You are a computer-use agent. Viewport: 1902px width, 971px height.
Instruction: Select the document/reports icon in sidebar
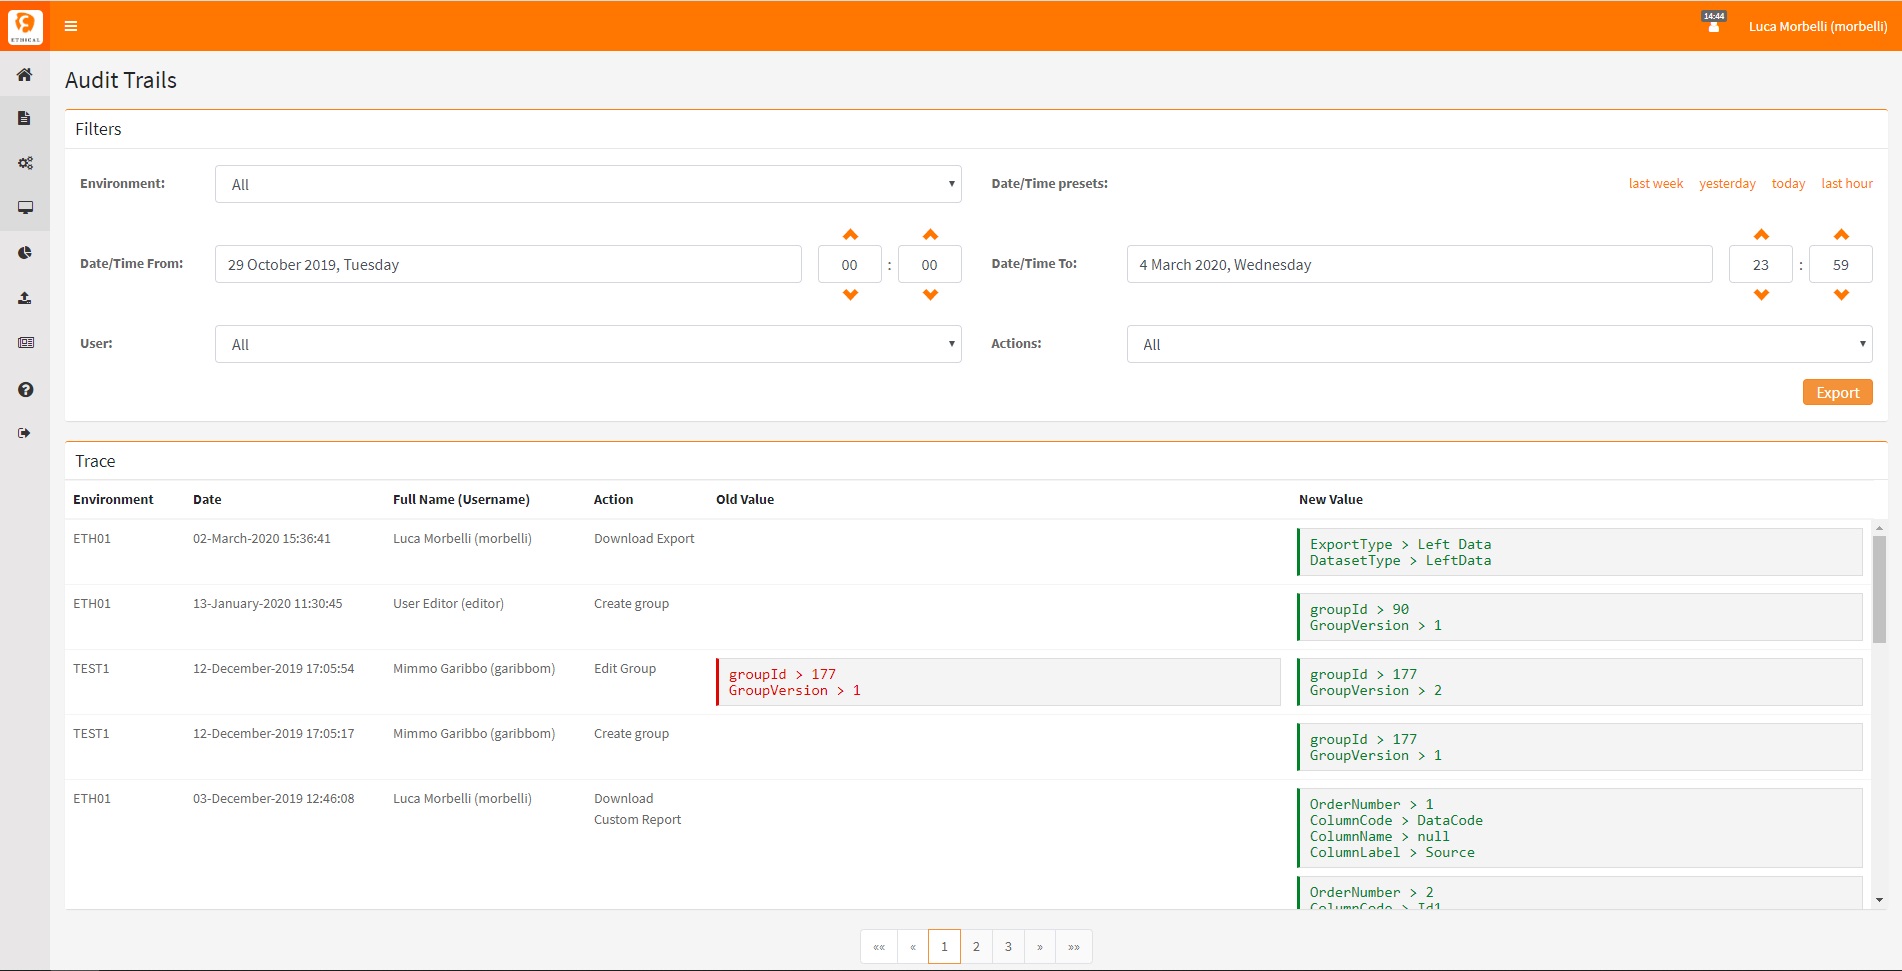point(25,117)
